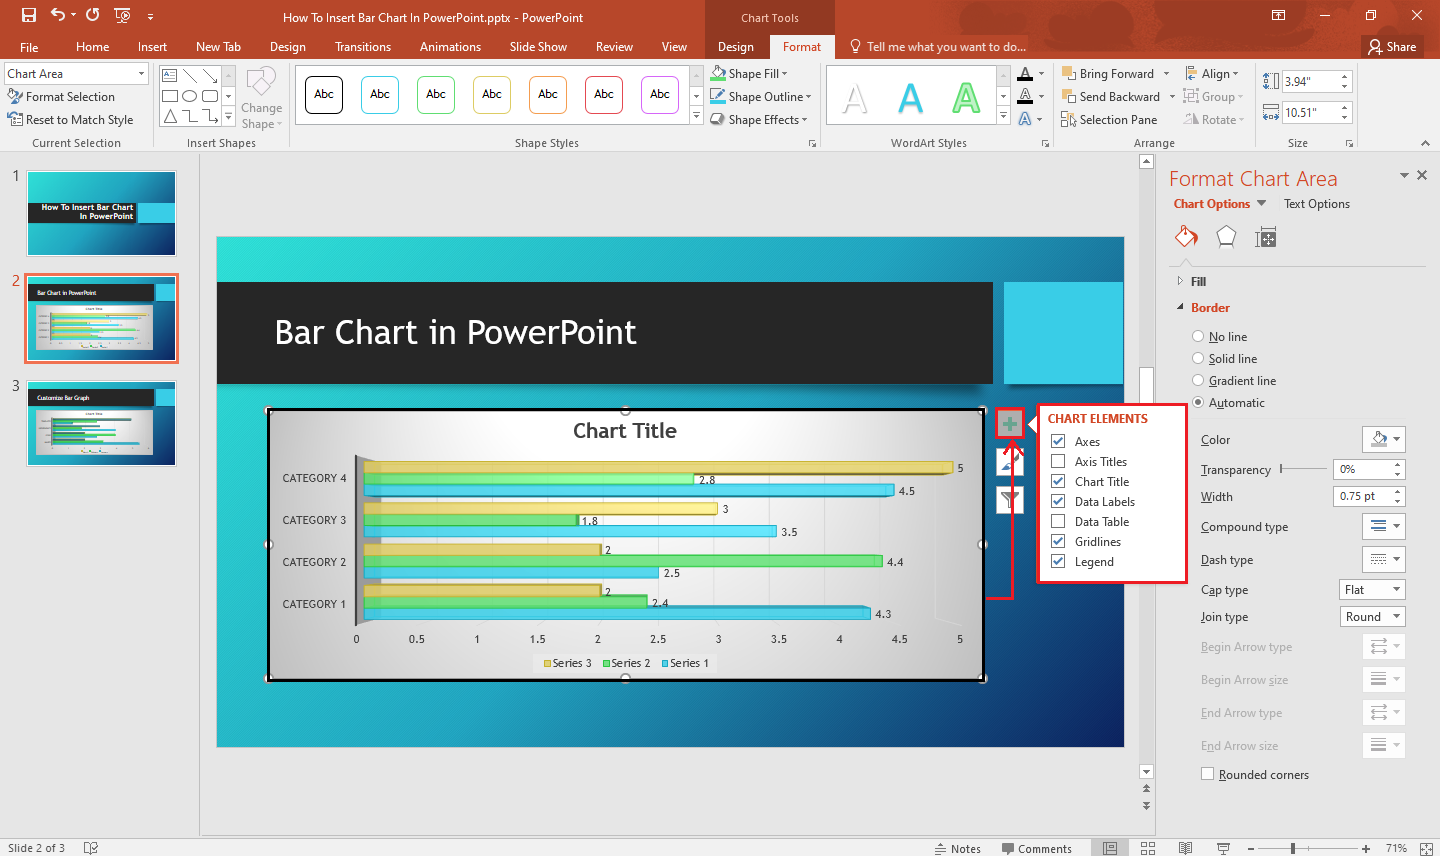Viewport: 1440px width, 856px height.
Task: Open the Animations ribbon tab
Action: click(450, 46)
